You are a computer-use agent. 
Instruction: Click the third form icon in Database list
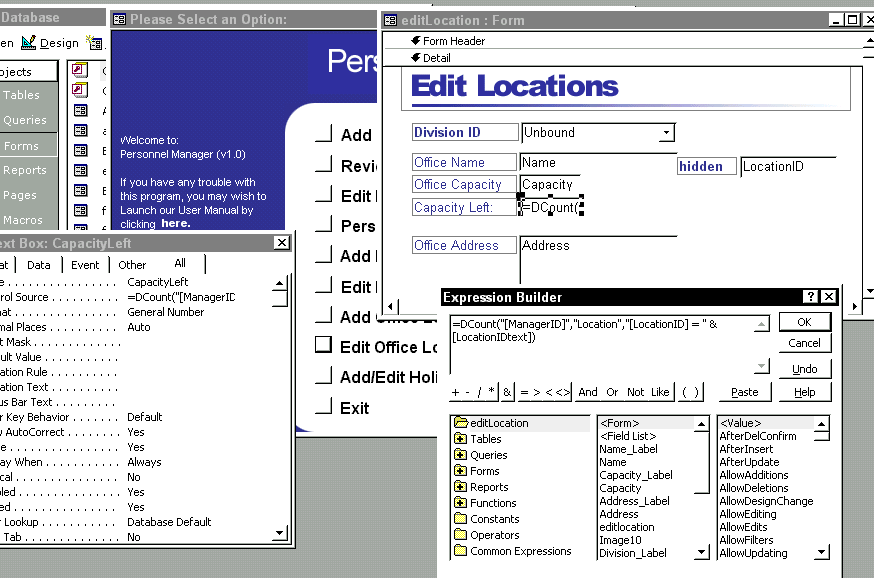81,150
